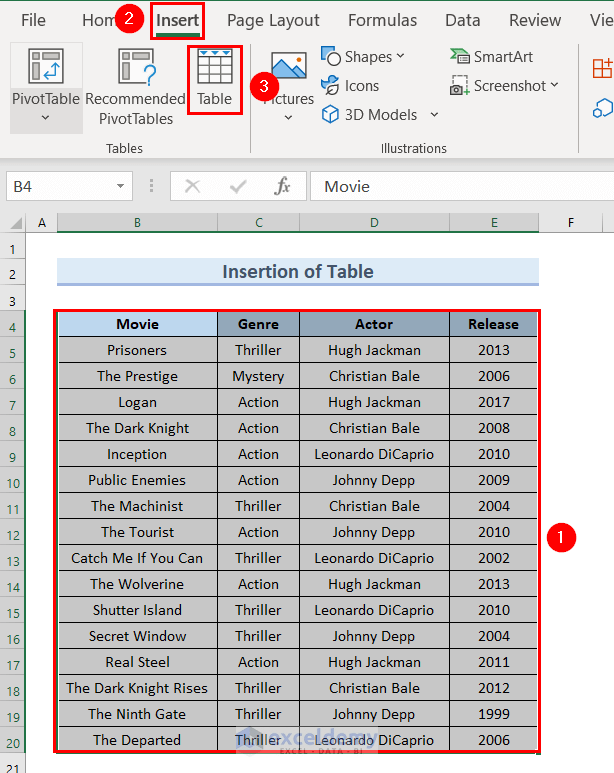
Task: Switch to the Formulas tab
Action: (x=382, y=20)
